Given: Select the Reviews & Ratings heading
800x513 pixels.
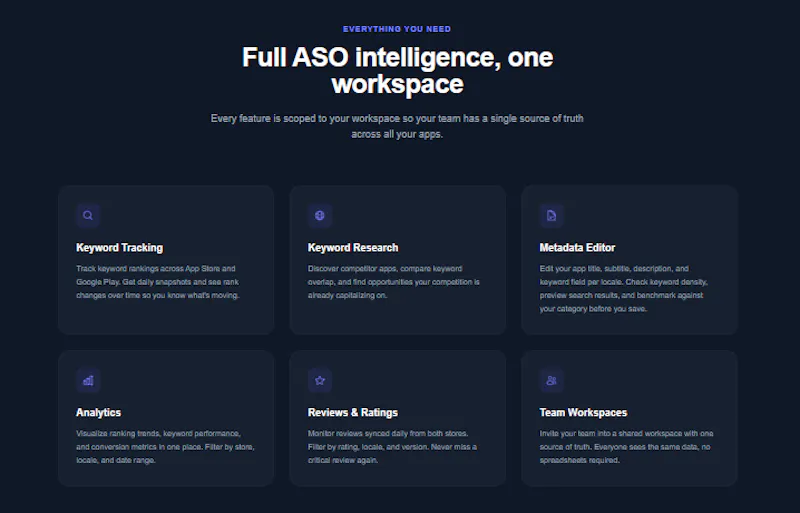Looking at the screenshot, I should pos(353,412).
